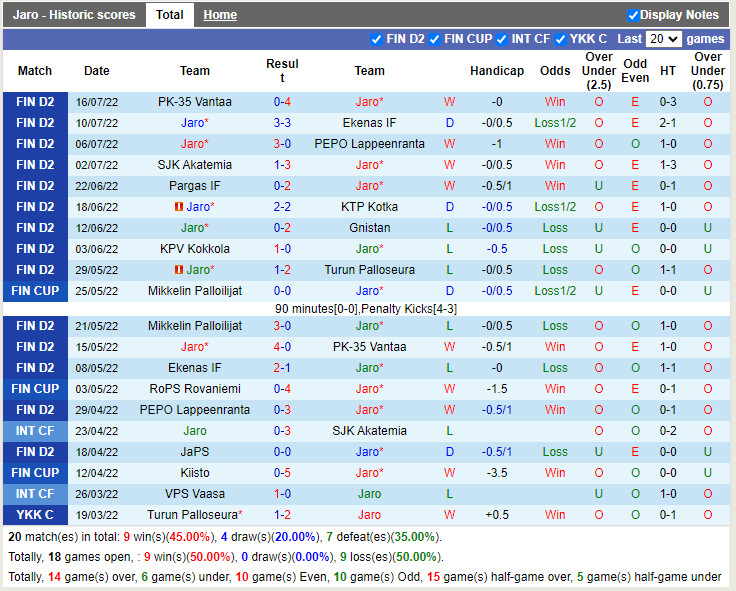Open the Last games count dropdown
736x591 pixels.
[x=663, y=39]
